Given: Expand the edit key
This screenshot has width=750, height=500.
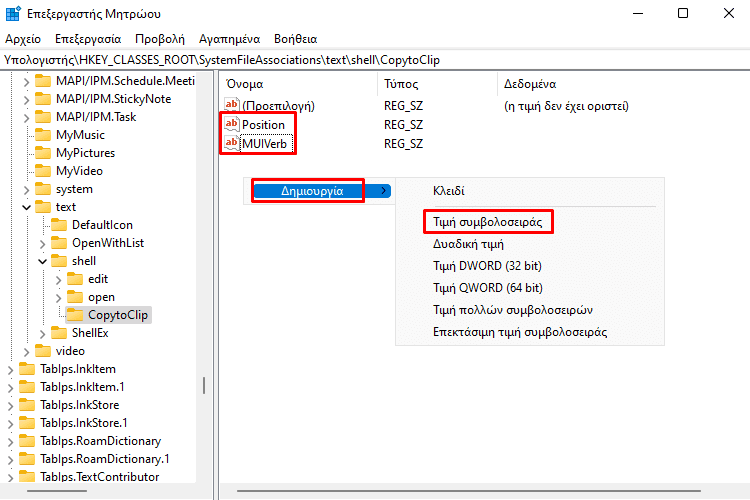Looking at the screenshot, I should click(x=58, y=280).
